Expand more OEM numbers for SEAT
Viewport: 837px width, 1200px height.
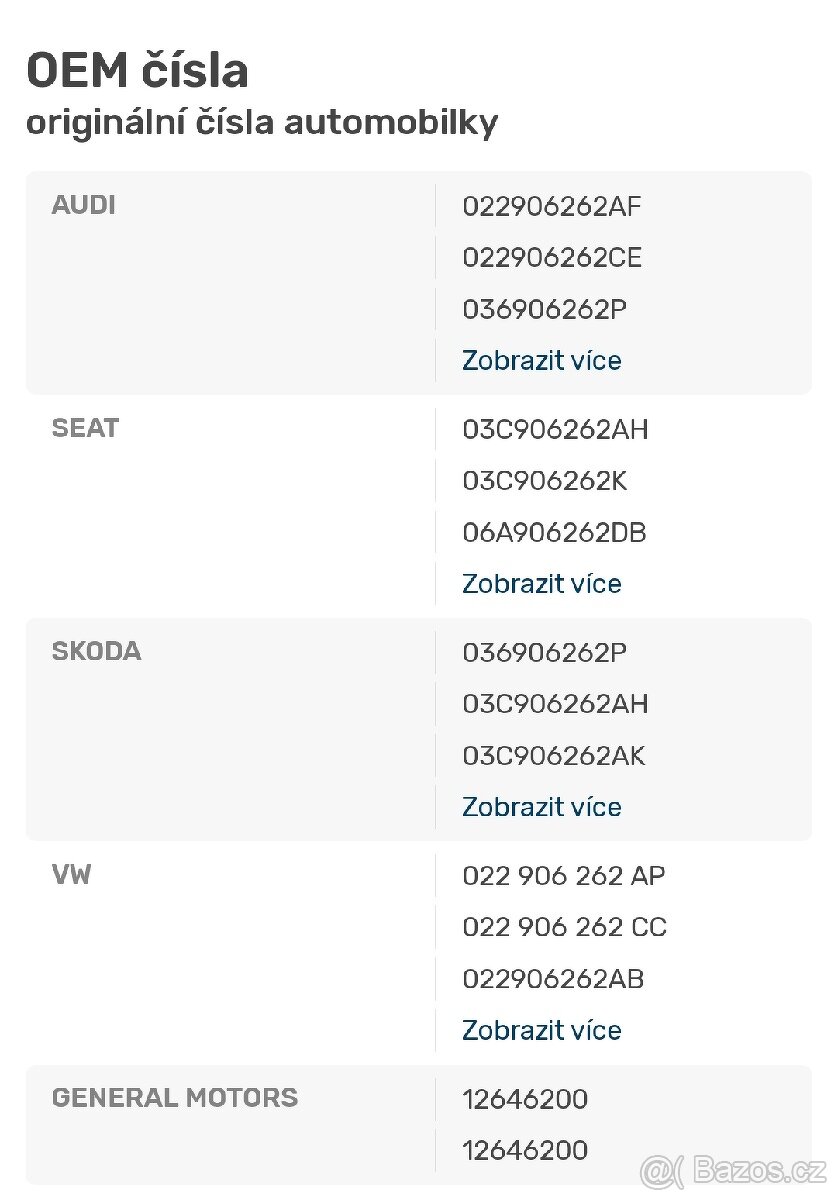click(541, 583)
